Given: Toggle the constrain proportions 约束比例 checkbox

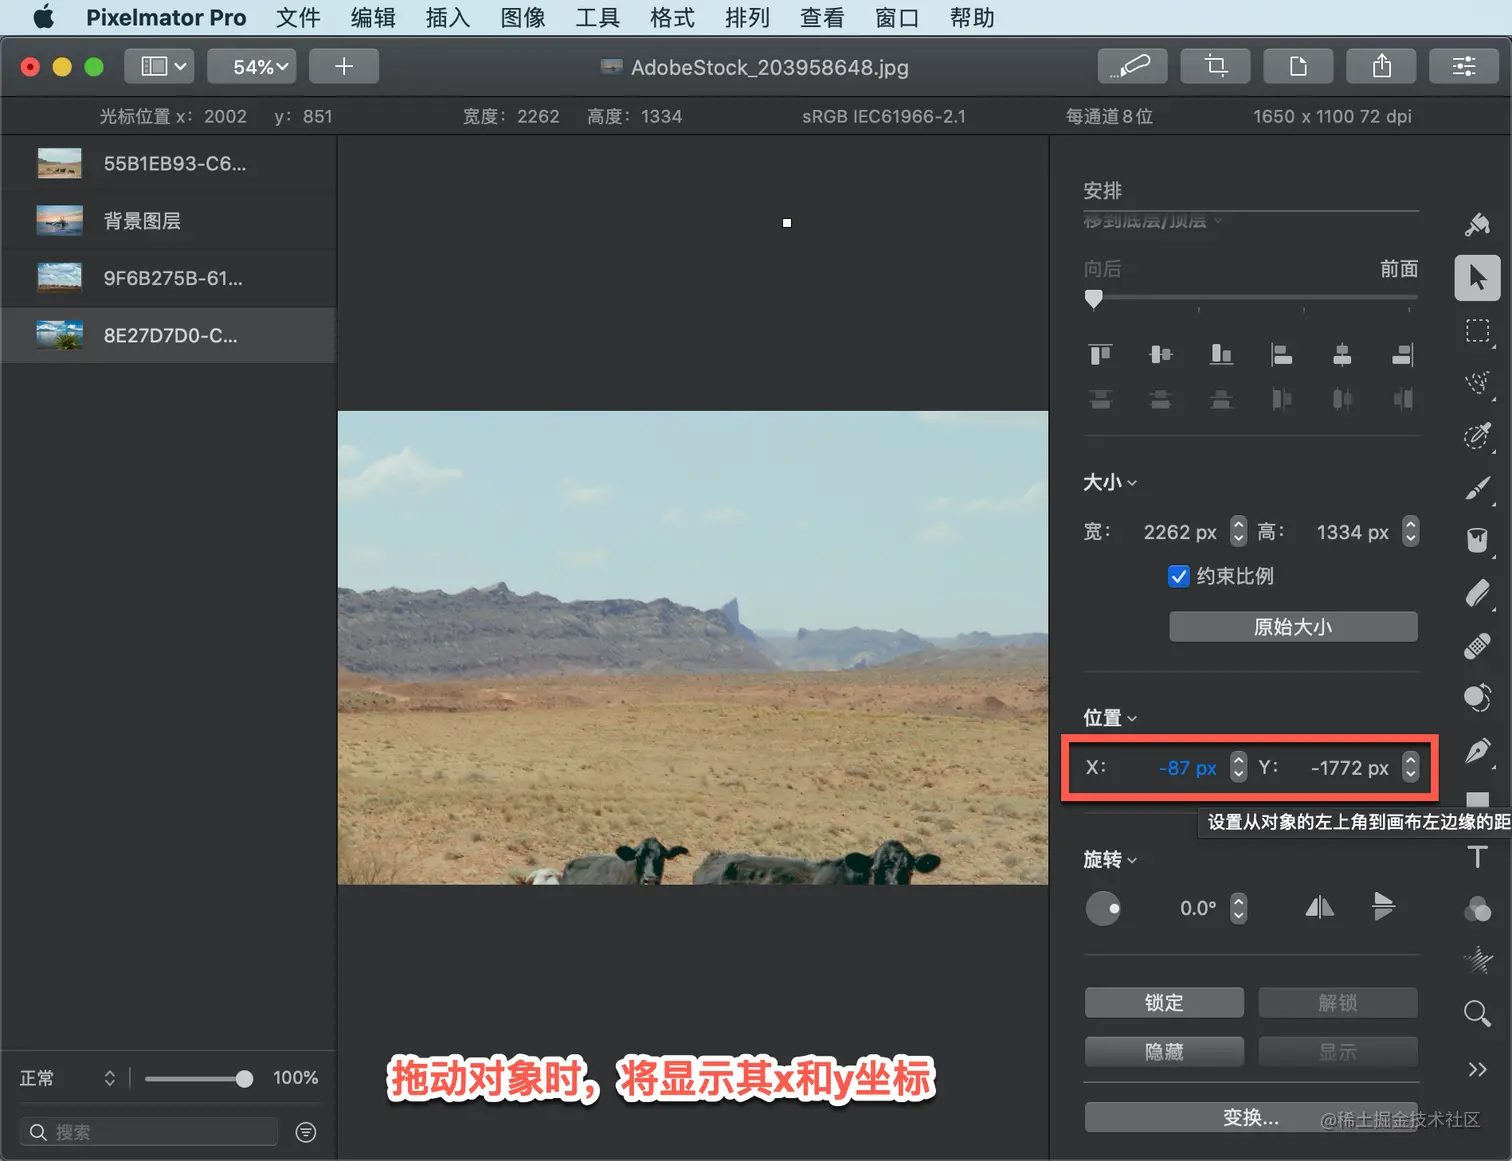Looking at the screenshot, I should point(1179,576).
